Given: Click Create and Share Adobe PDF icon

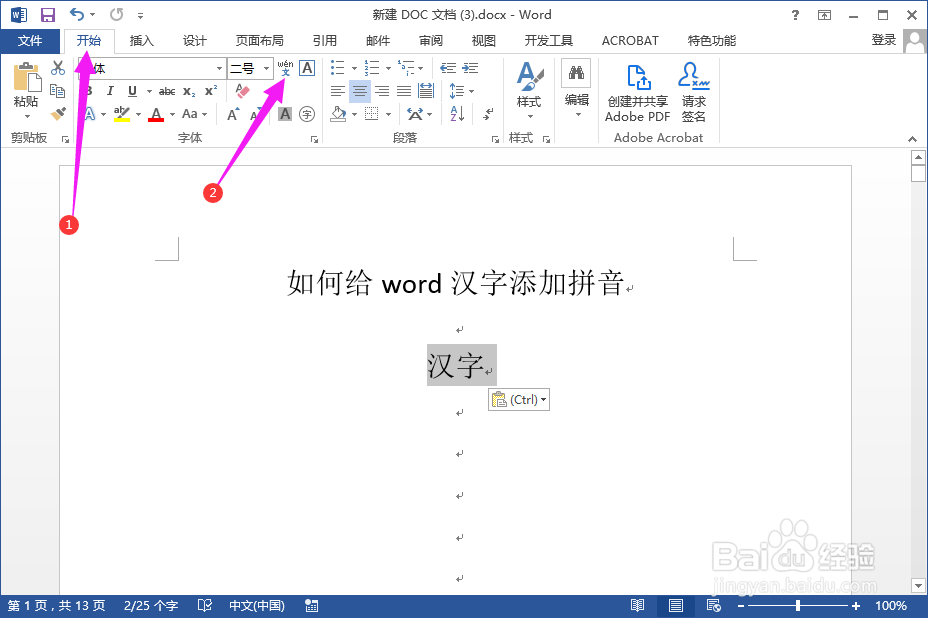Looking at the screenshot, I should pyautogui.click(x=637, y=93).
